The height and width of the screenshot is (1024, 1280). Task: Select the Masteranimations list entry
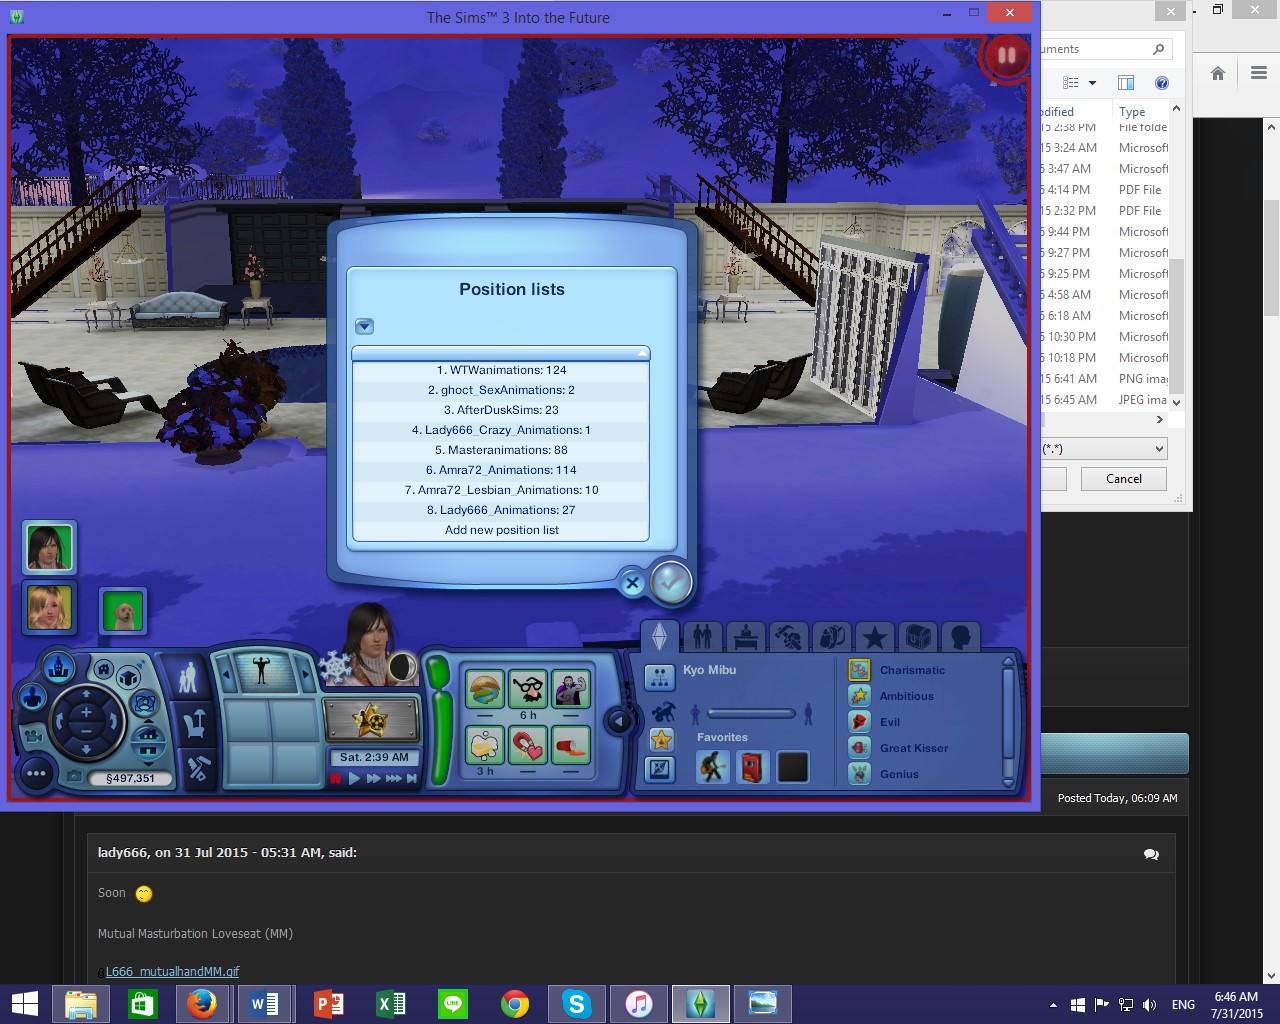(x=501, y=450)
